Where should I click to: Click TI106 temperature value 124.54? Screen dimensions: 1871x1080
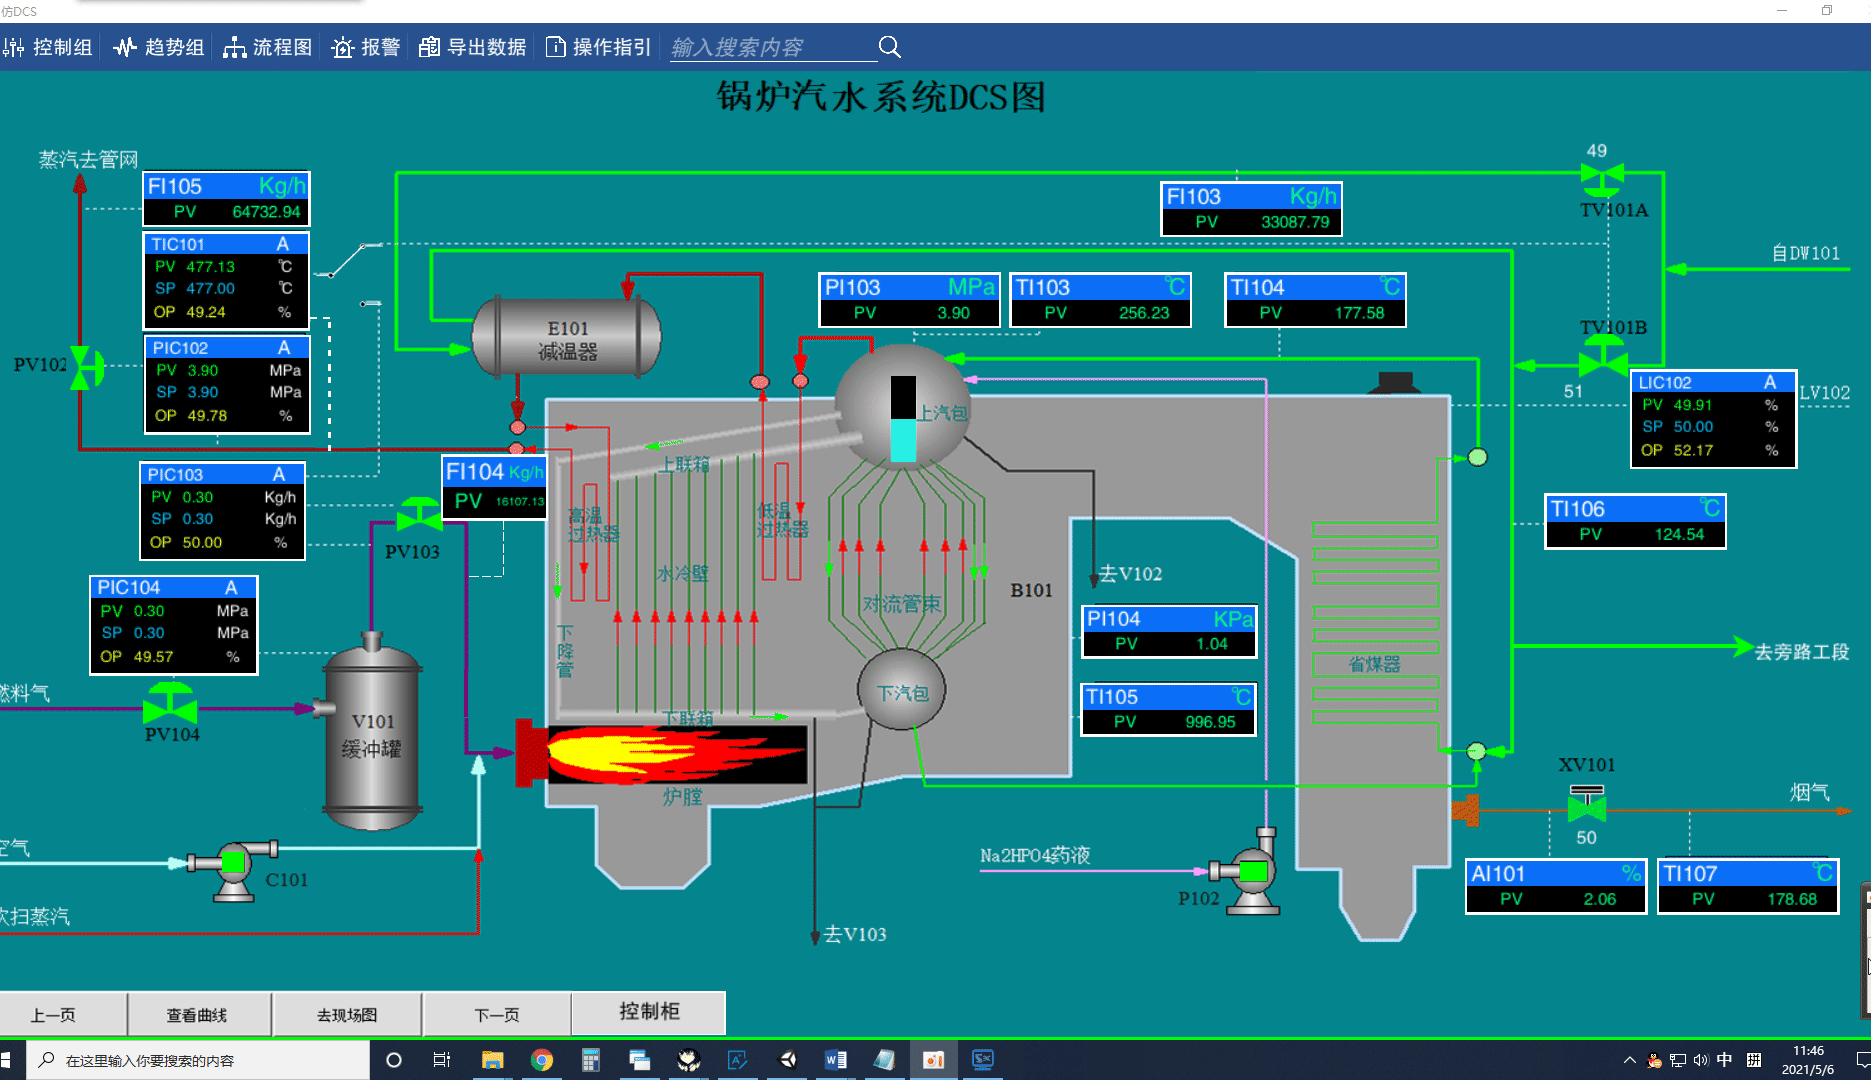(1679, 535)
